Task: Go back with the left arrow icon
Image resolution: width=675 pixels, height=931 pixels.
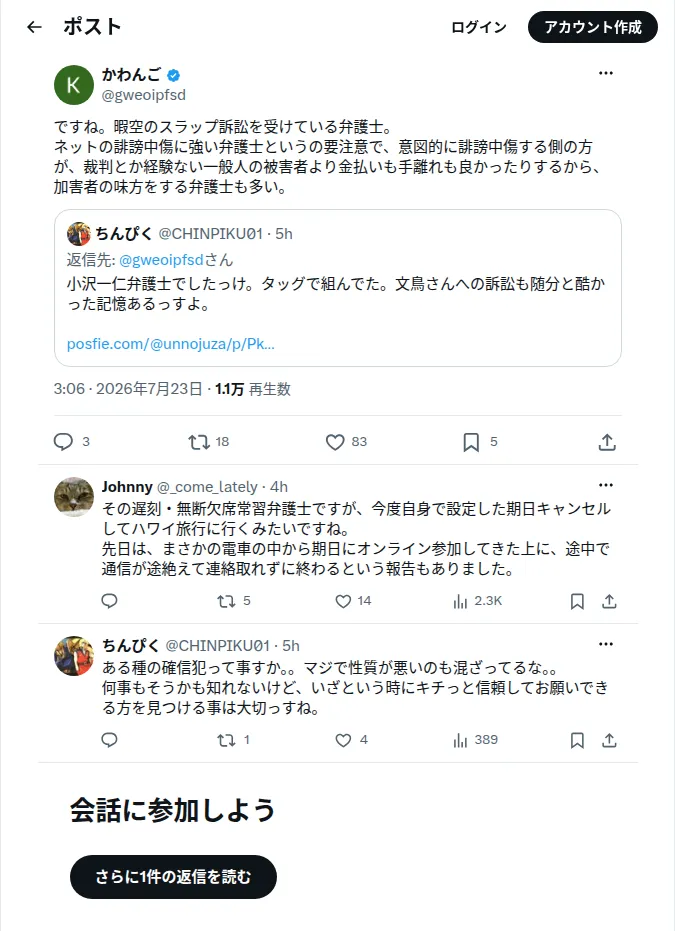Action: pyautogui.click(x=34, y=27)
